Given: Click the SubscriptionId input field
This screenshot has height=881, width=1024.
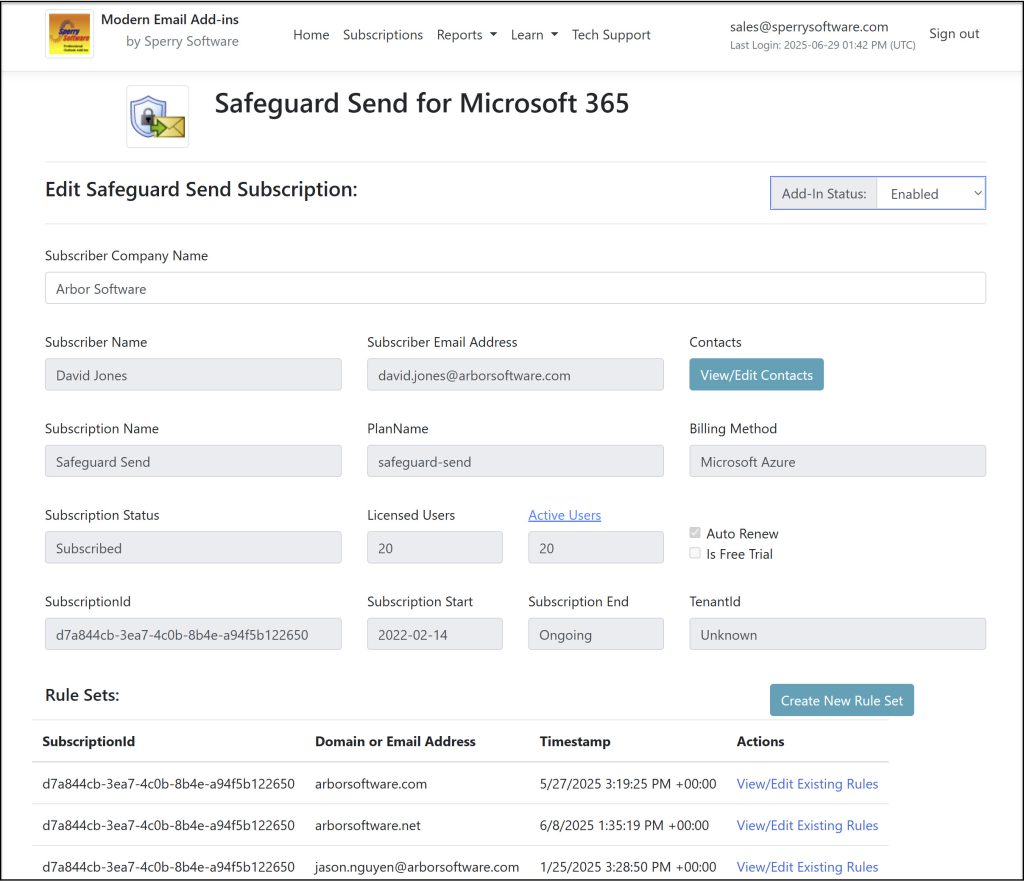Looking at the screenshot, I should [x=193, y=635].
